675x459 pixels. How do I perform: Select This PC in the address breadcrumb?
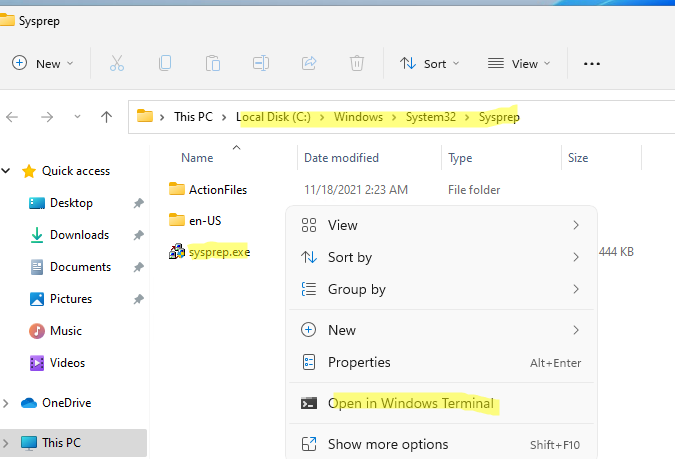193,117
